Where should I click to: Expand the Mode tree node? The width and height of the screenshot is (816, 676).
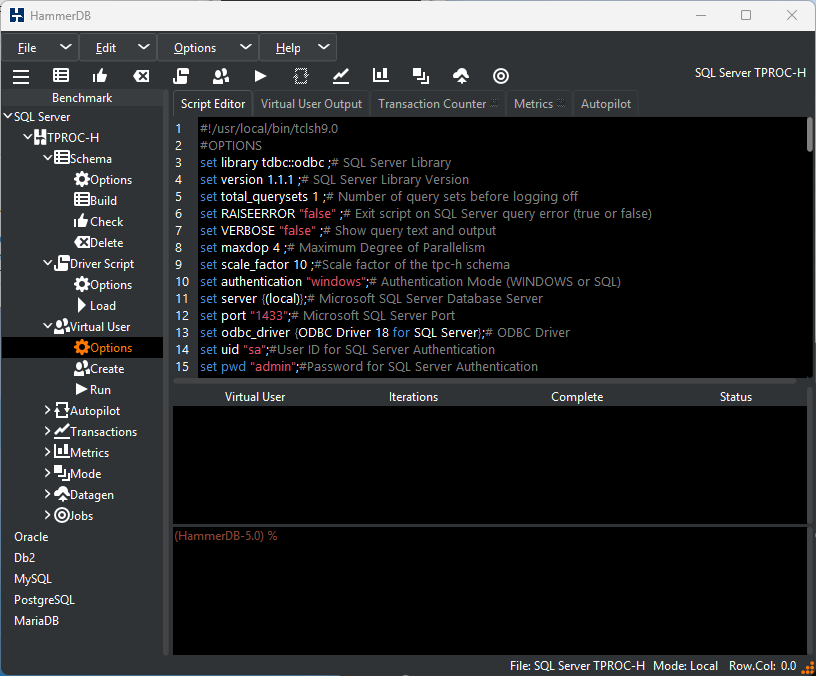(48, 473)
